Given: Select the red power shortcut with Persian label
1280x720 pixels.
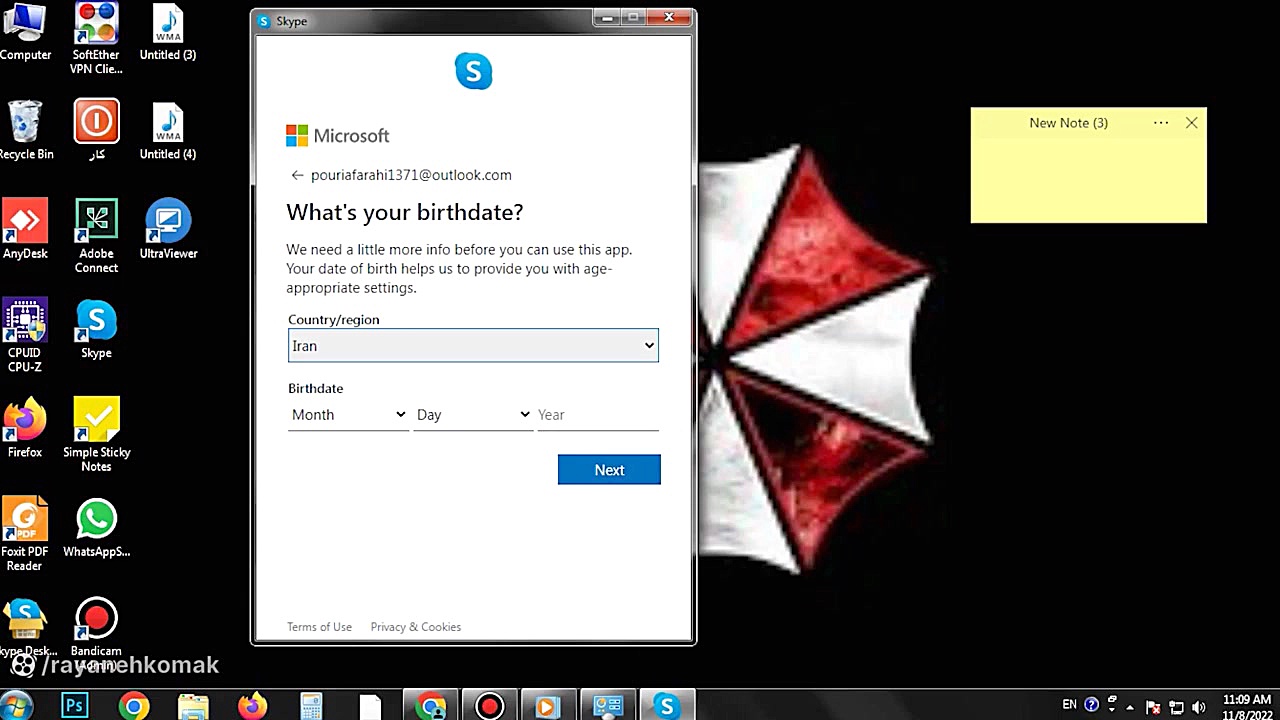Looking at the screenshot, I should point(96,131).
